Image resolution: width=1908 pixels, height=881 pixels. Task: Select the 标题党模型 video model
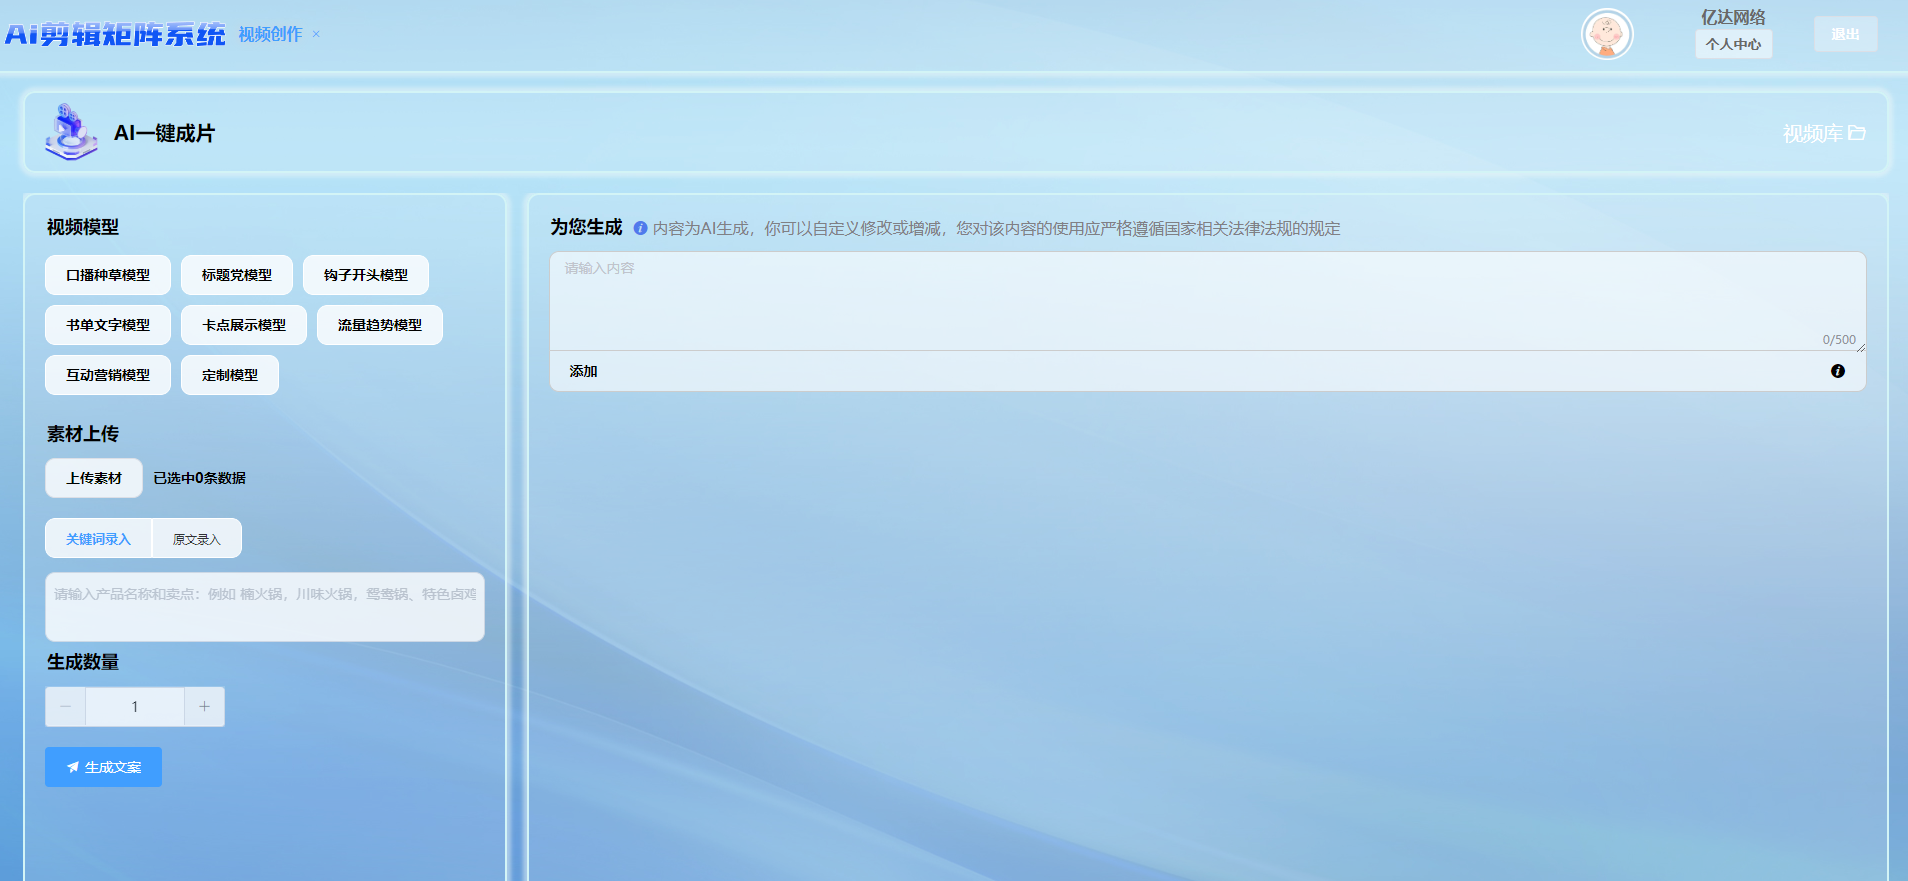237,275
